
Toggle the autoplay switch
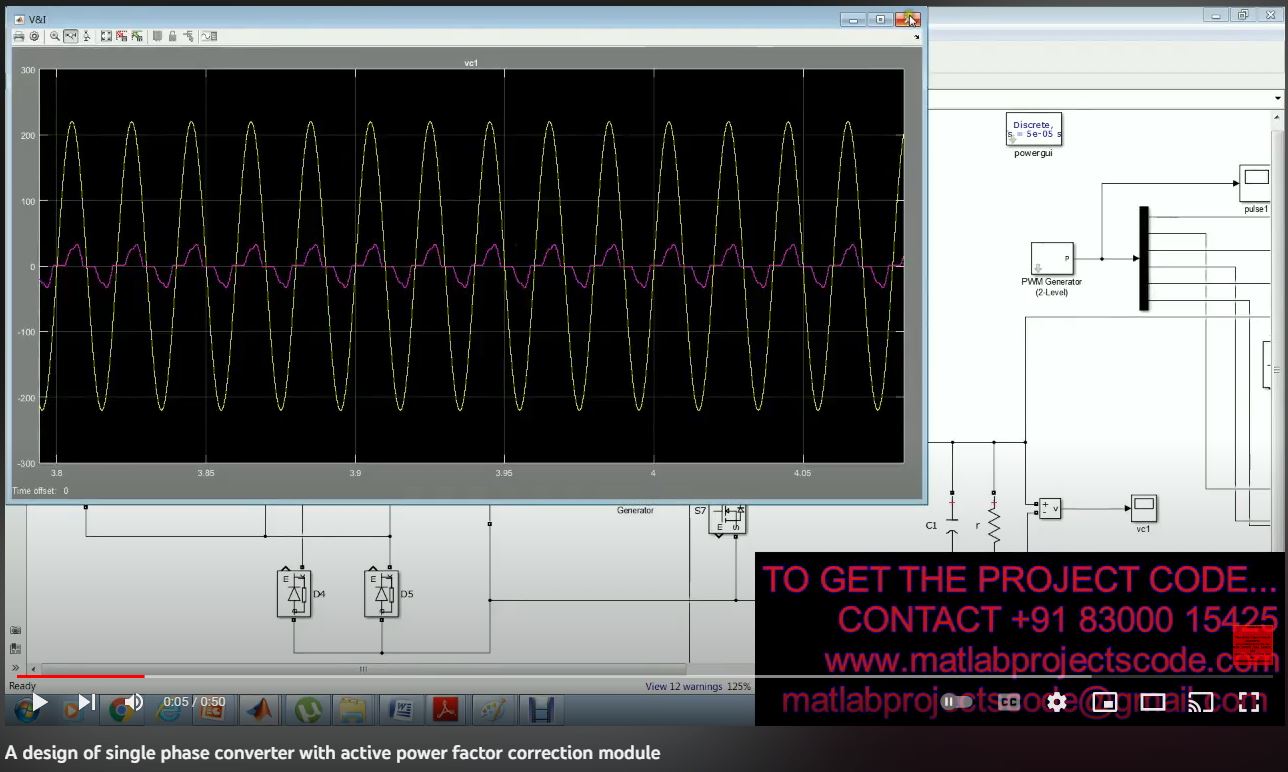(x=956, y=702)
